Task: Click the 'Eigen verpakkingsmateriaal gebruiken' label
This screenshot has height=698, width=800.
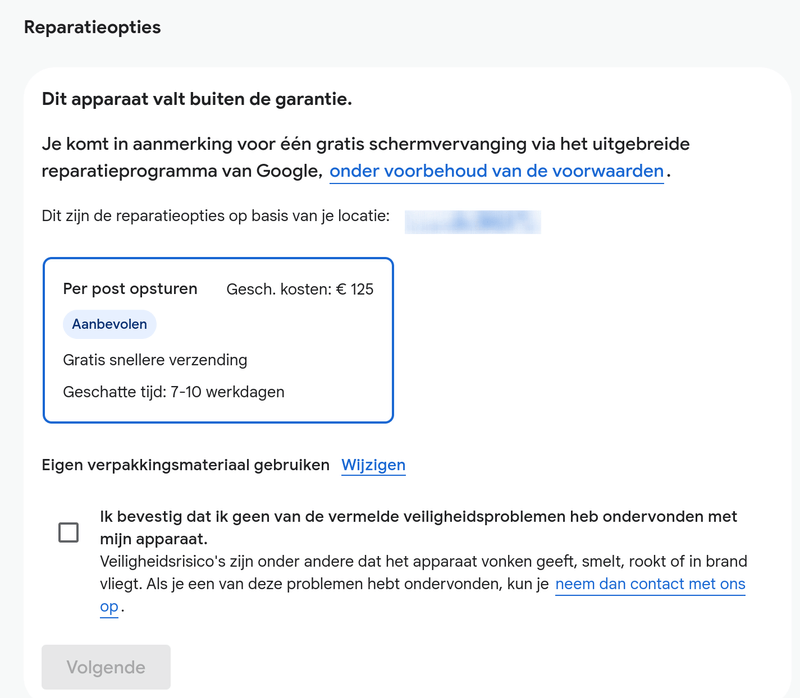Action: pyautogui.click(x=186, y=465)
